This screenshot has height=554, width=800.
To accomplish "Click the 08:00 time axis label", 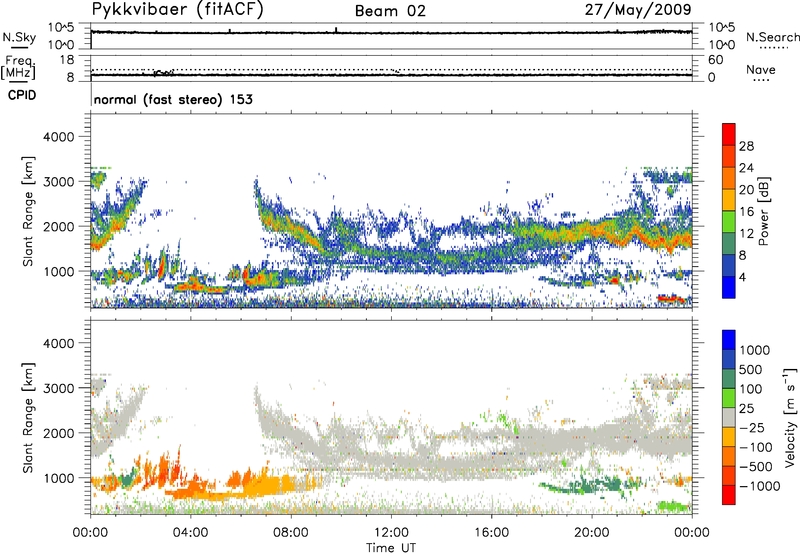I will coord(291,533).
